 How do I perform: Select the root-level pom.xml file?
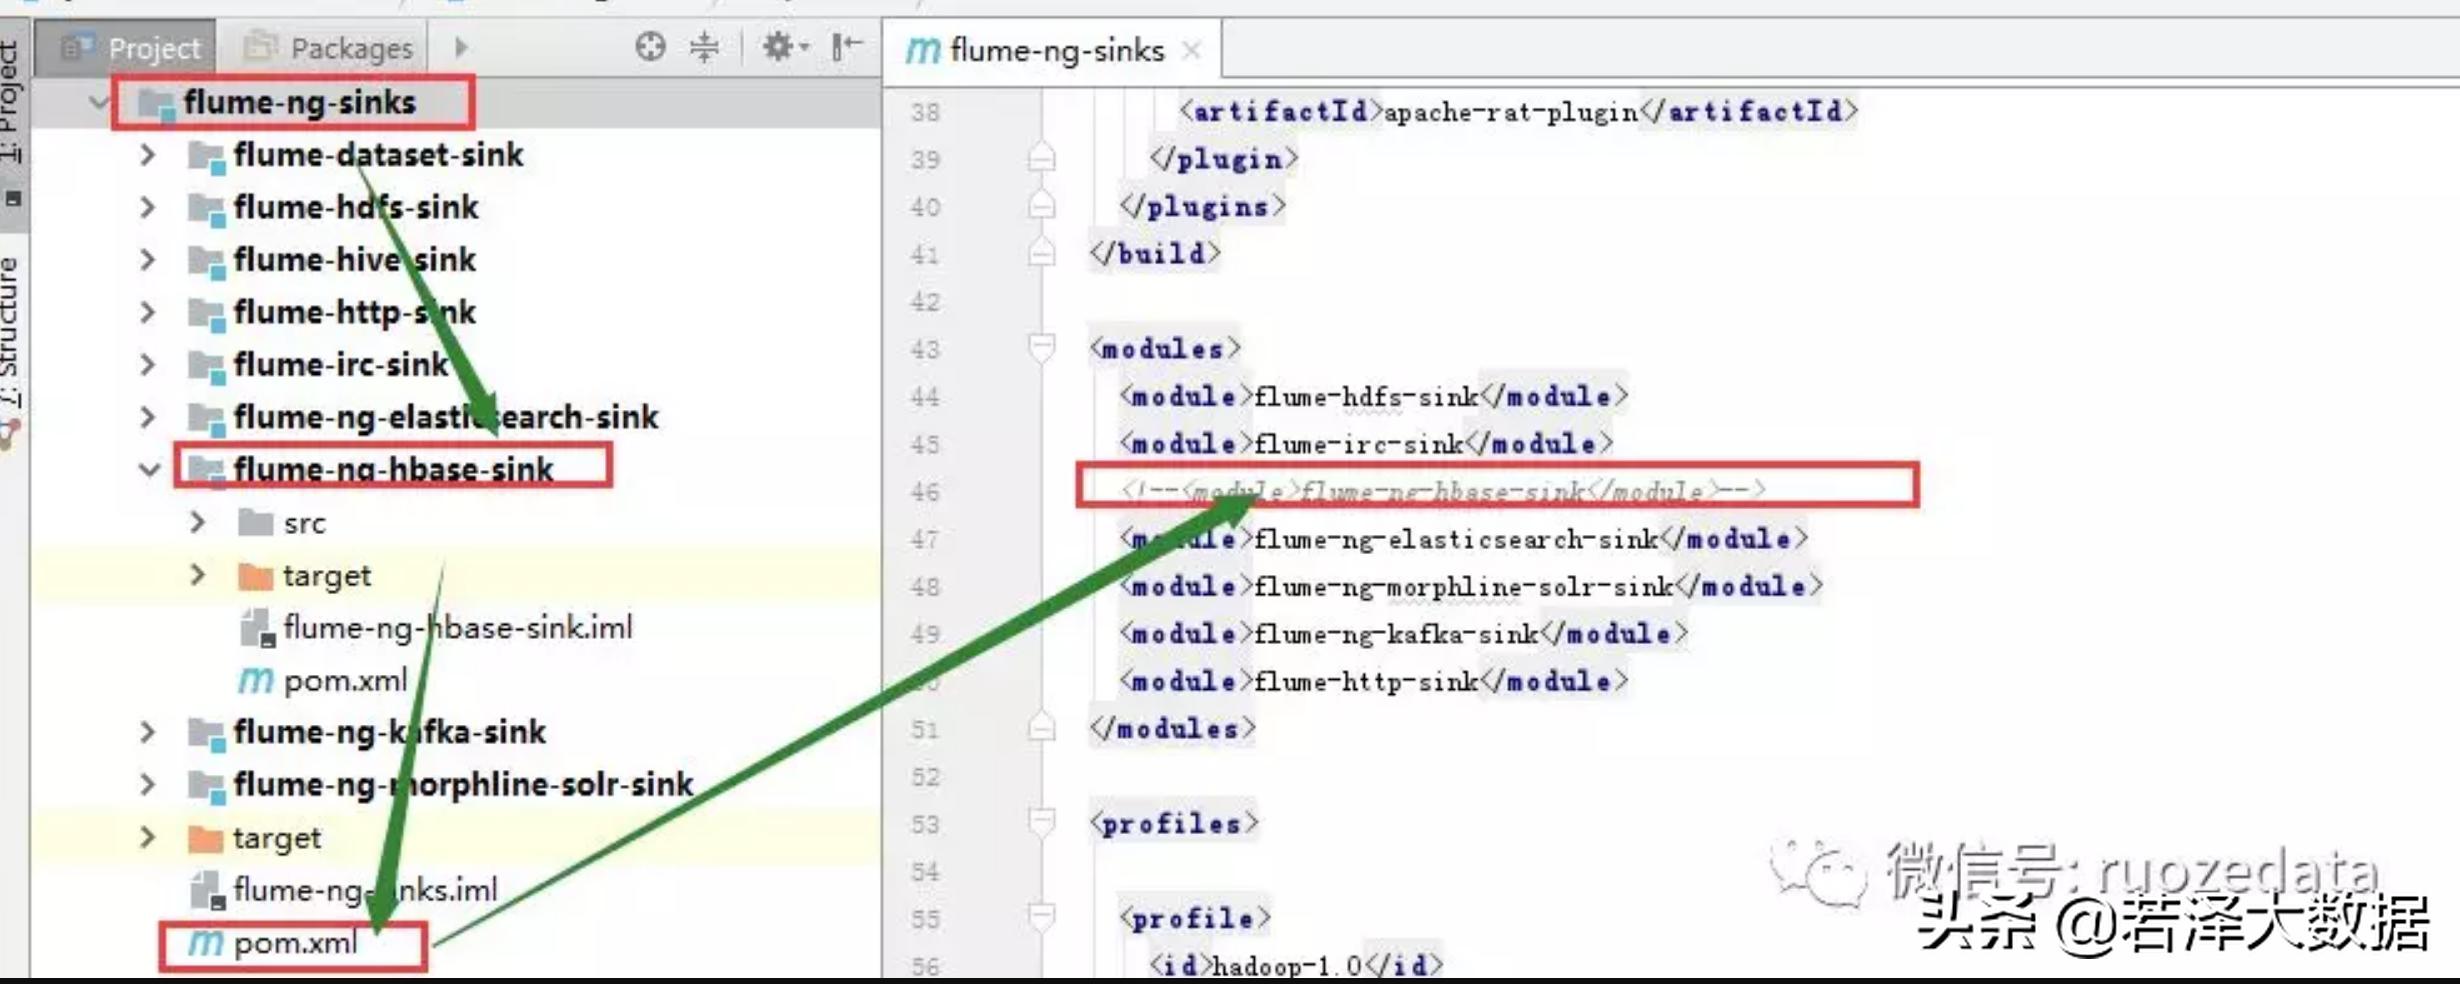[295, 943]
